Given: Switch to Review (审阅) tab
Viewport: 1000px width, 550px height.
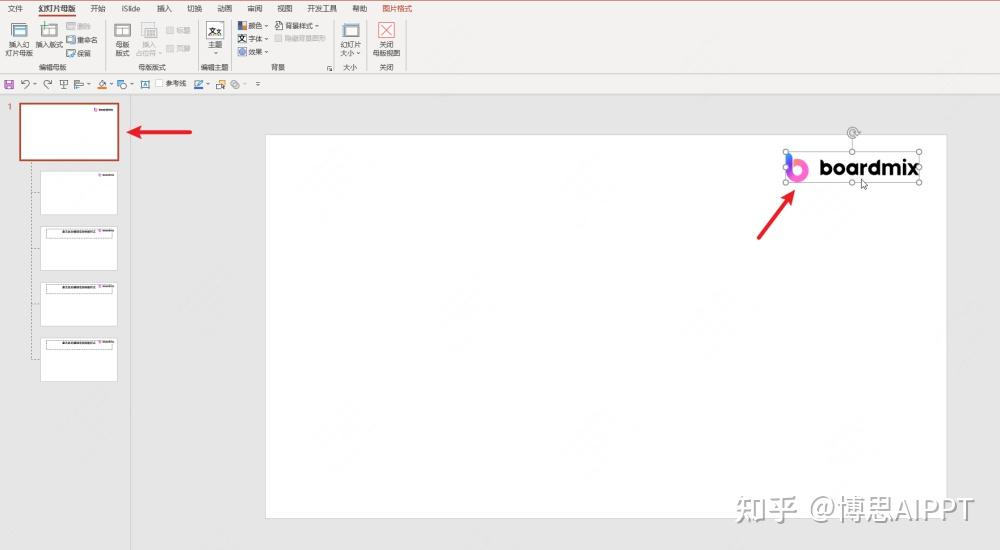Looking at the screenshot, I should pyautogui.click(x=254, y=8).
